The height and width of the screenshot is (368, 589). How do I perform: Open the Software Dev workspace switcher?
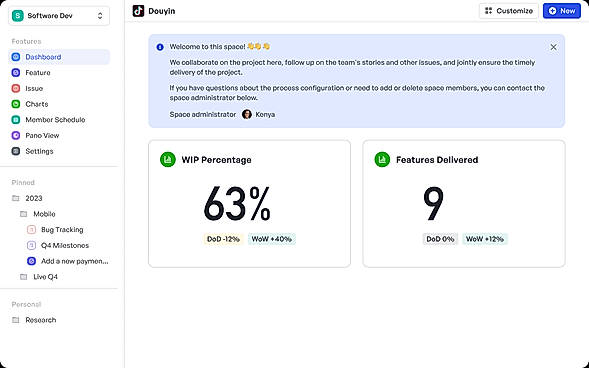pyautogui.click(x=59, y=16)
